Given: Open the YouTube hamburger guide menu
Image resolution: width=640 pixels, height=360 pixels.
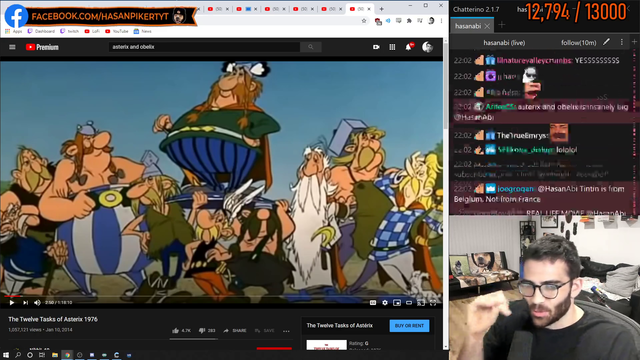Looking at the screenshot, I should point(12,47).
